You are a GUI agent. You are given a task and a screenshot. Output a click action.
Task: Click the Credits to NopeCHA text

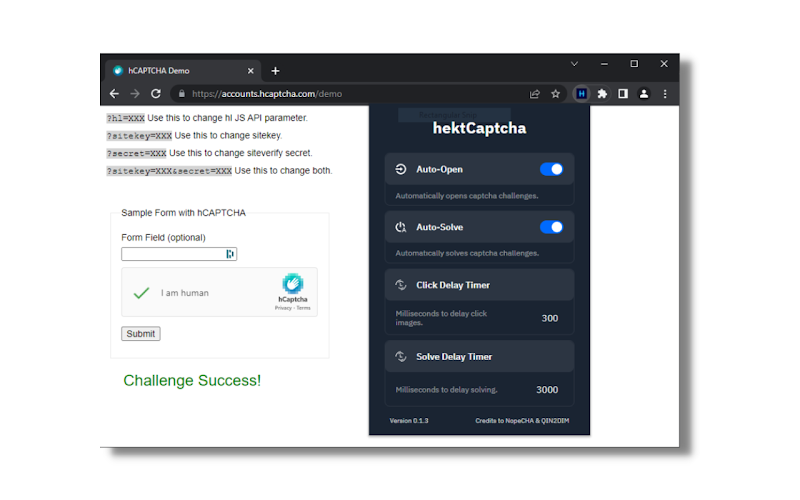[x=522, y=421]
